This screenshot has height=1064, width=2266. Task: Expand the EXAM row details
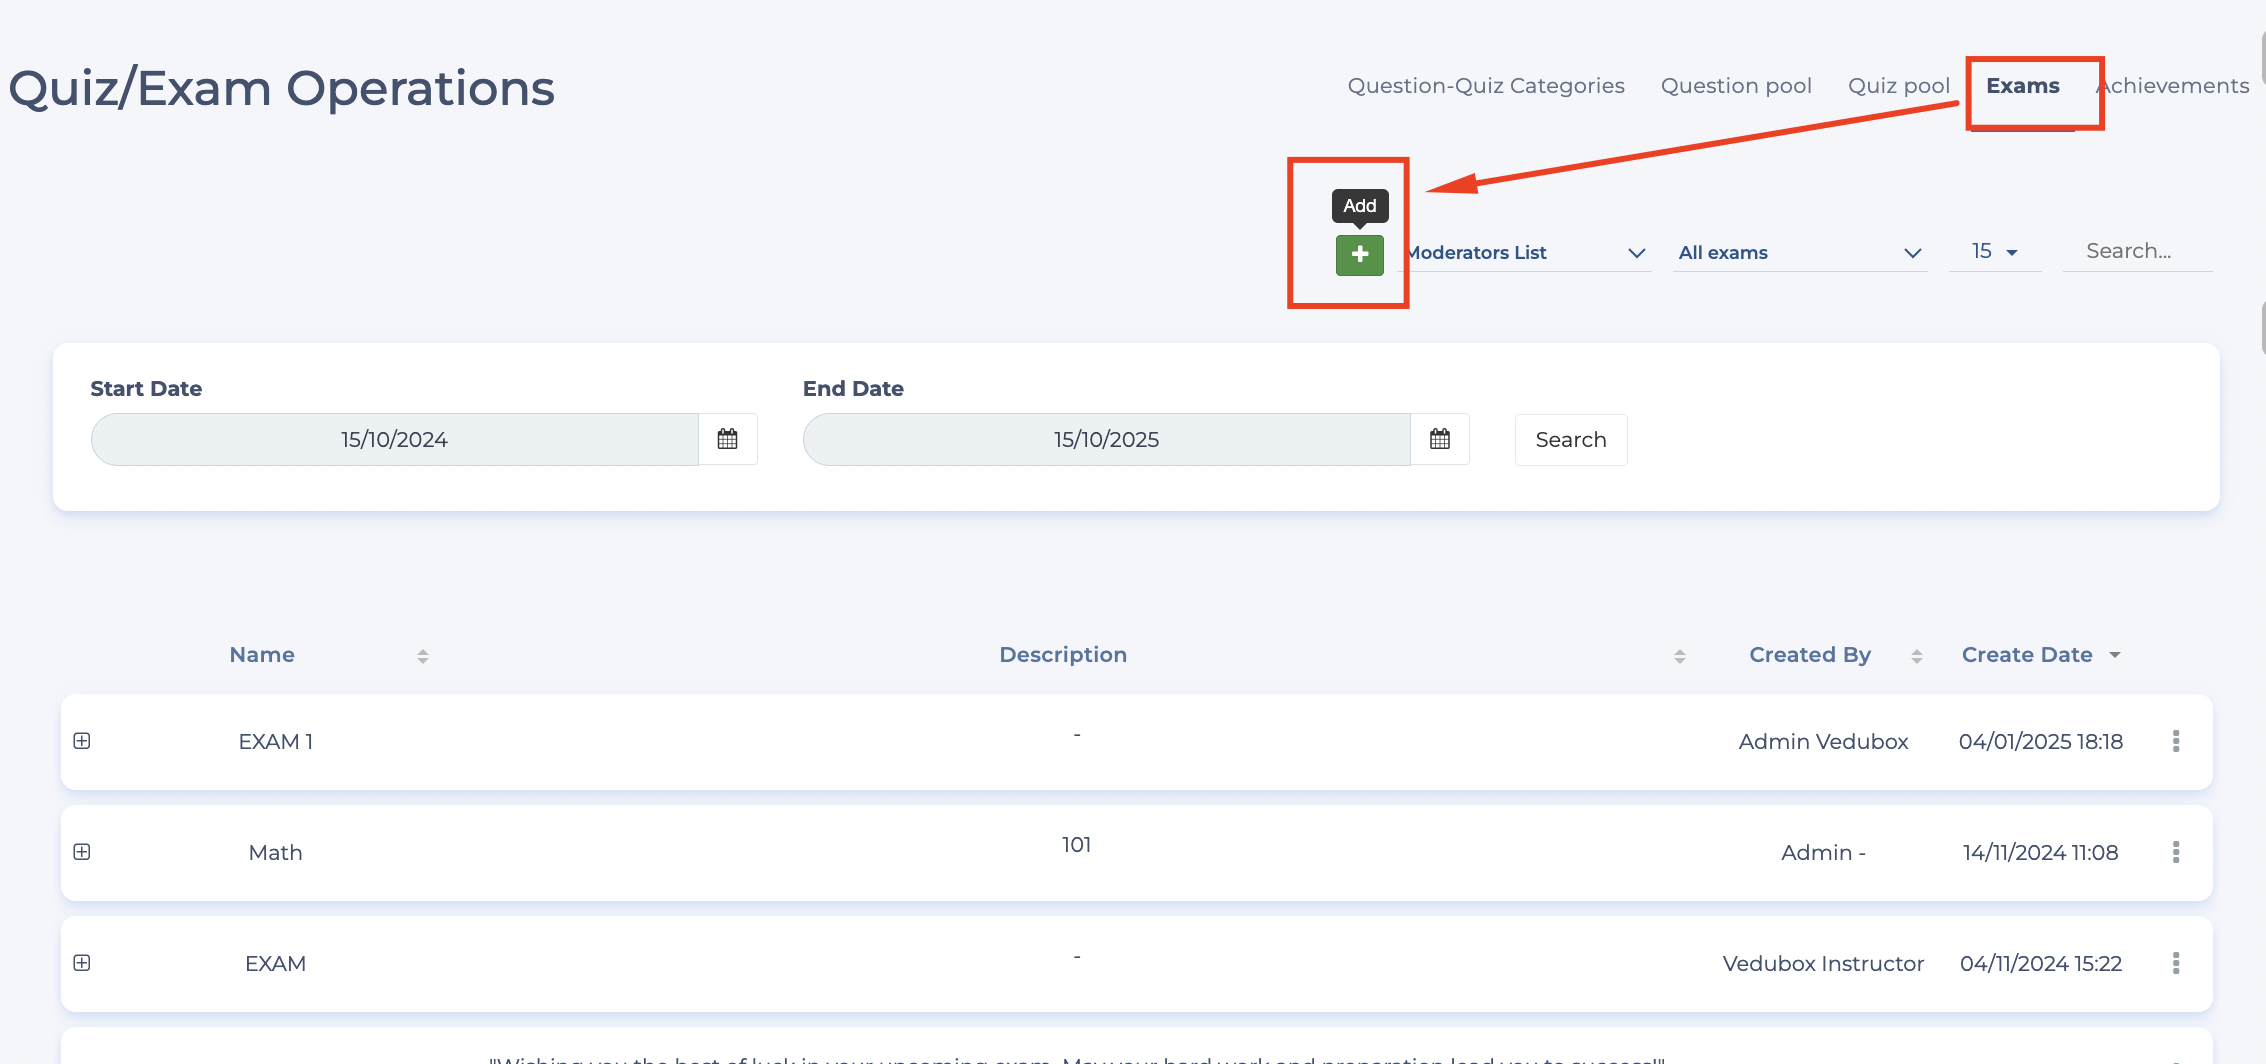click(82, 963)
